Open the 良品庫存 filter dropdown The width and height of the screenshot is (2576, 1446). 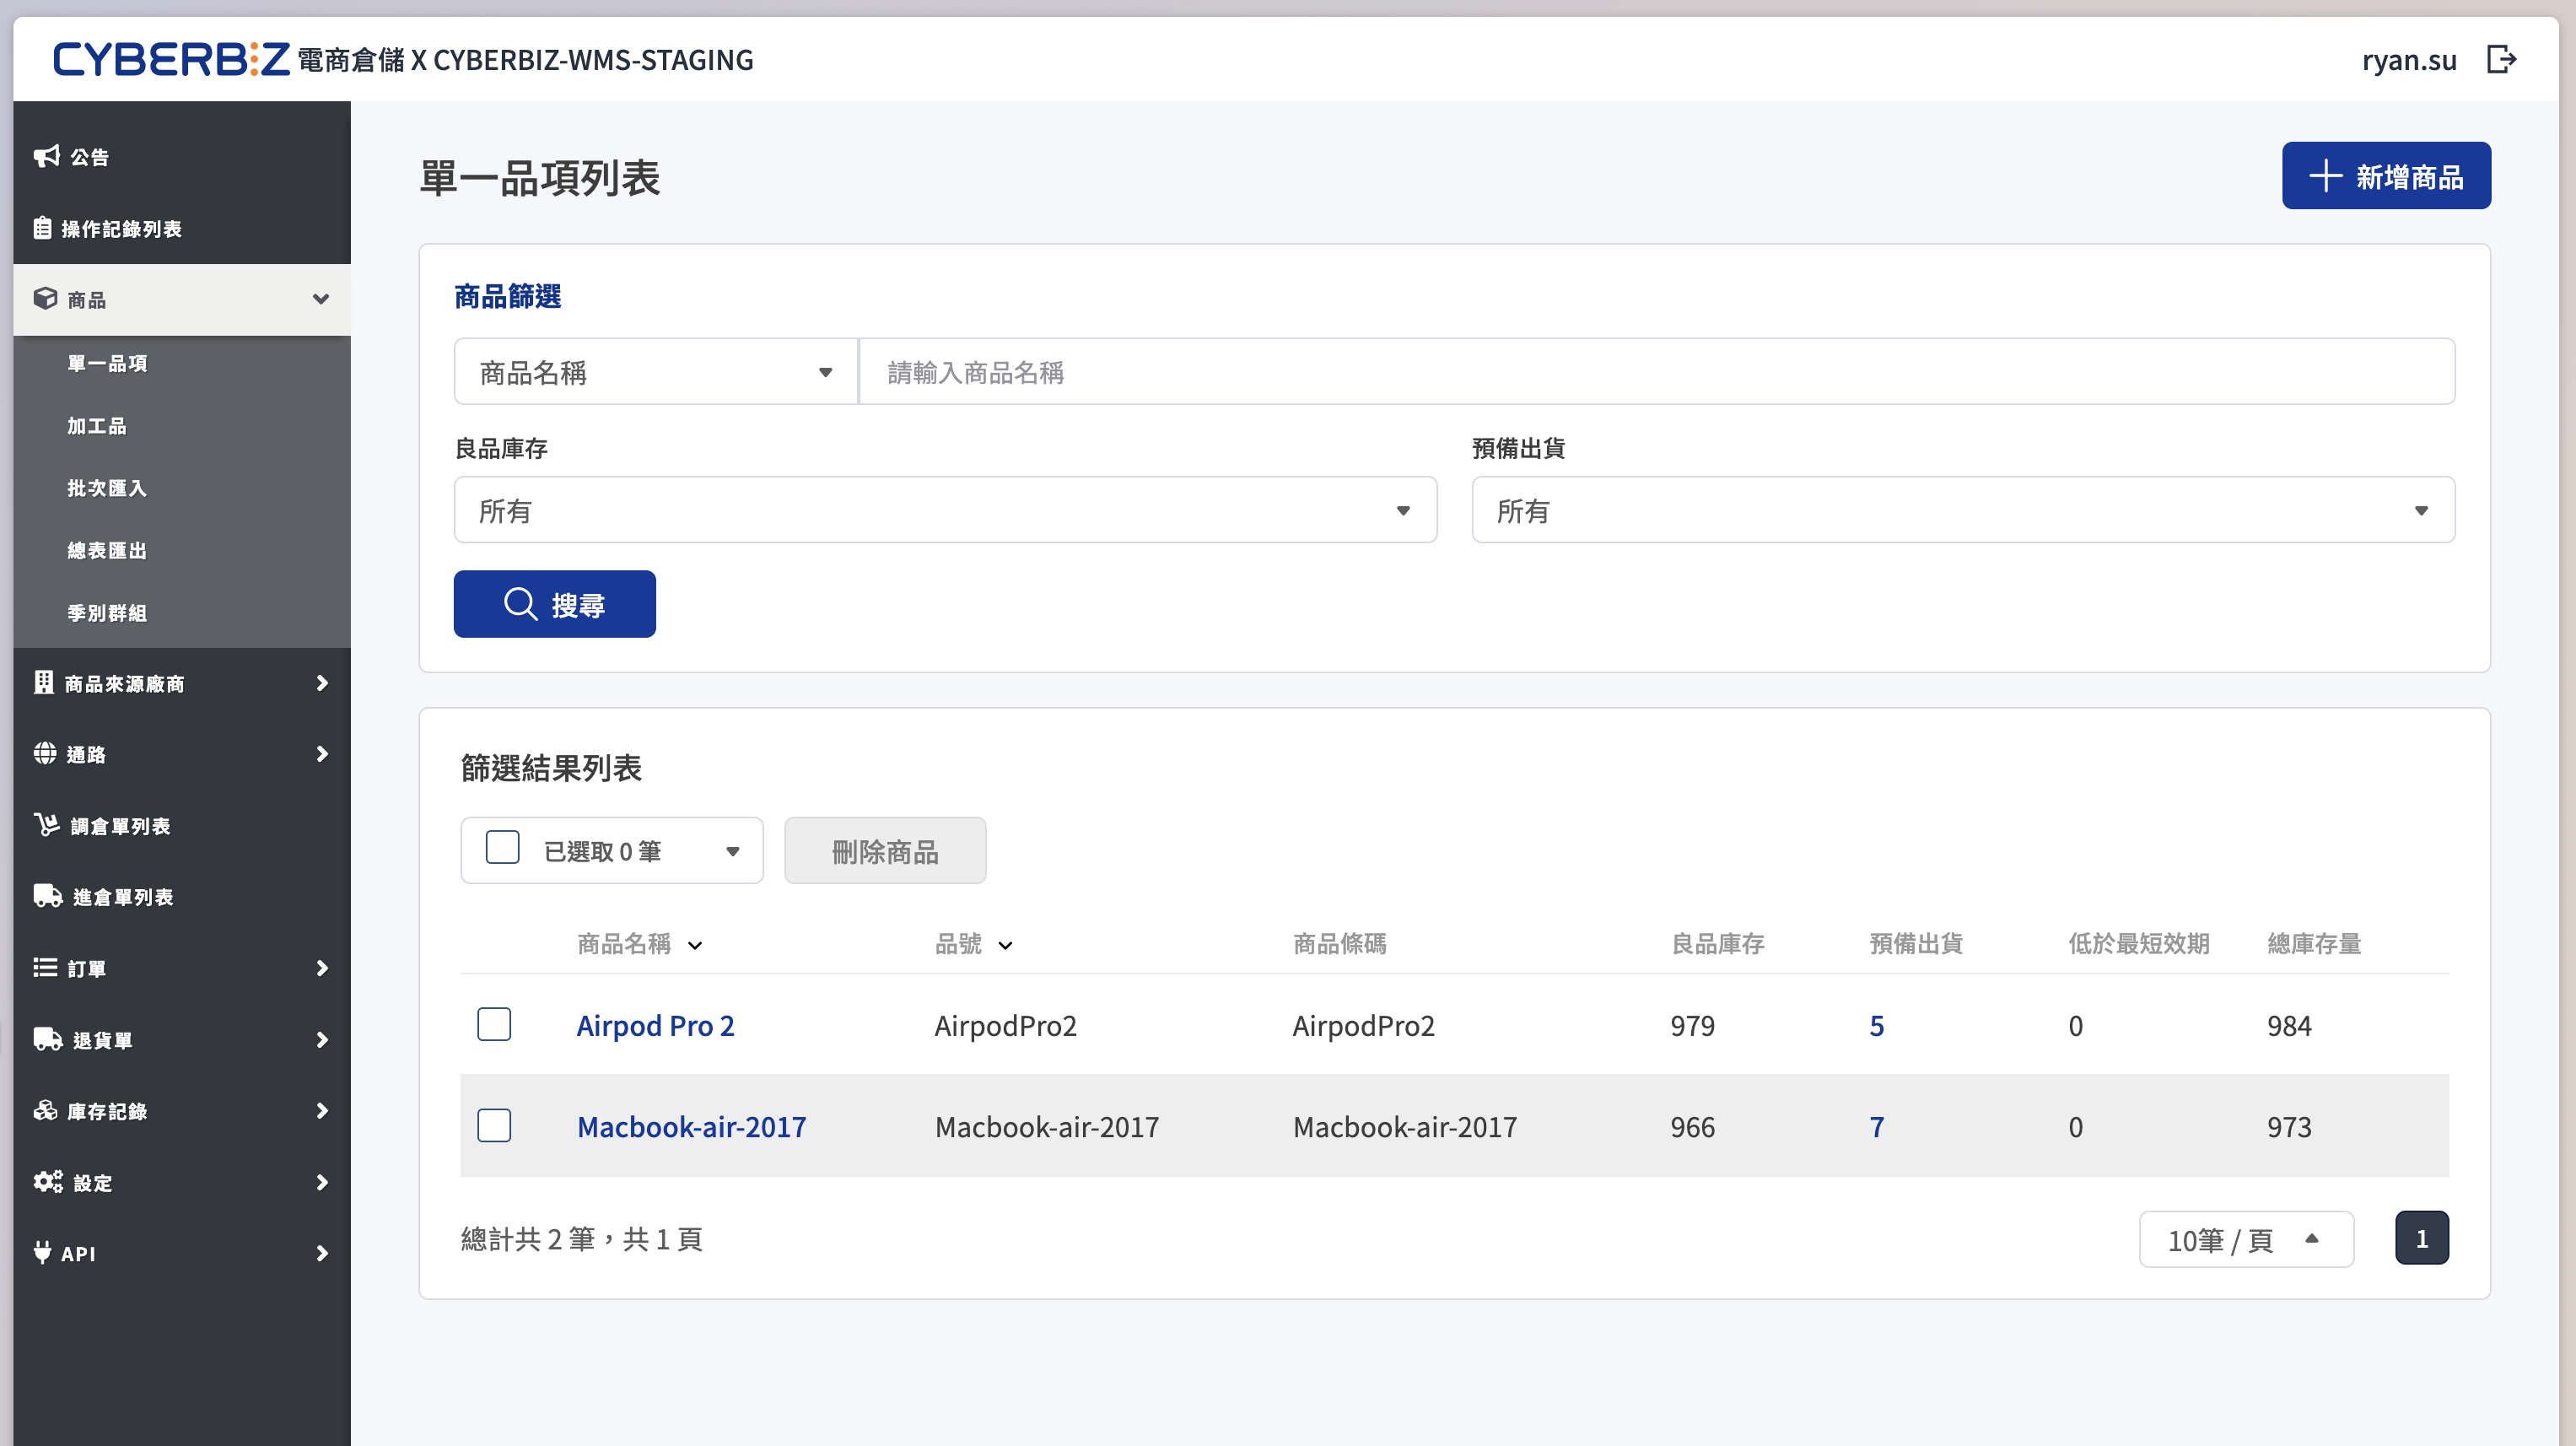pyautogui.click(x=945, y=510)
